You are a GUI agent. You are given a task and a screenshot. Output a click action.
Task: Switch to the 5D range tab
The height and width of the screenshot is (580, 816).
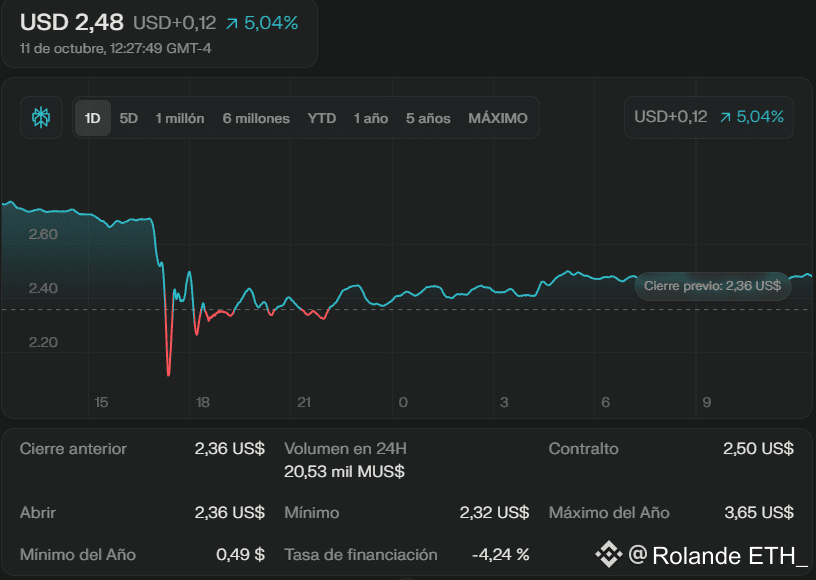(129, 118)
